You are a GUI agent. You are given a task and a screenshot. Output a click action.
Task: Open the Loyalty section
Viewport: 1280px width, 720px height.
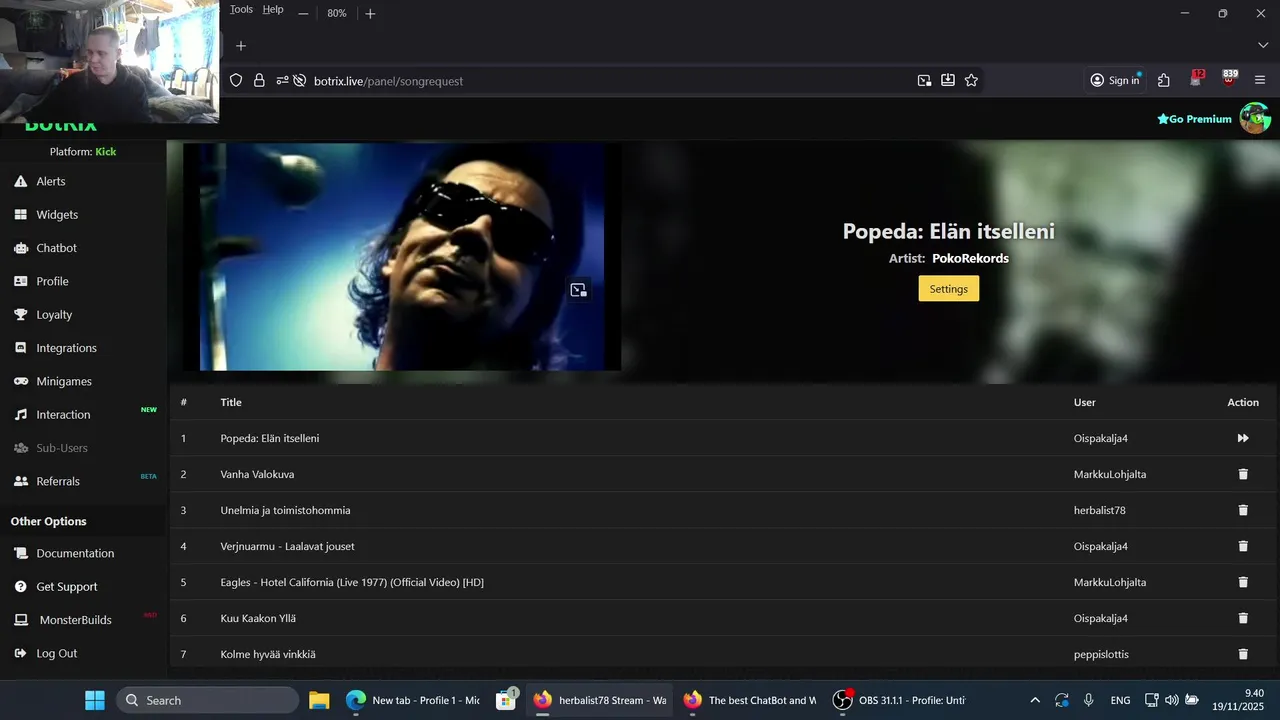click(x=54, y=314)
